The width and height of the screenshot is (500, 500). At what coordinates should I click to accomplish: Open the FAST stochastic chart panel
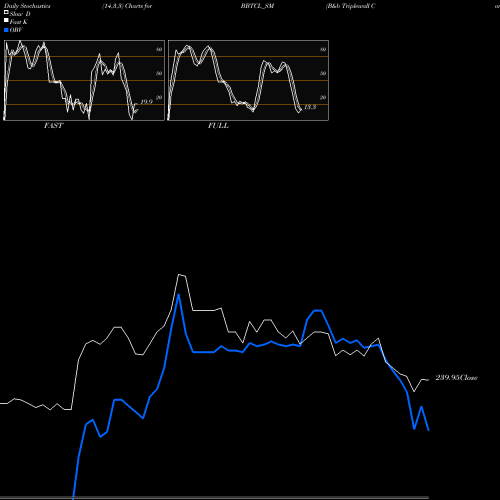pos(84,80)
